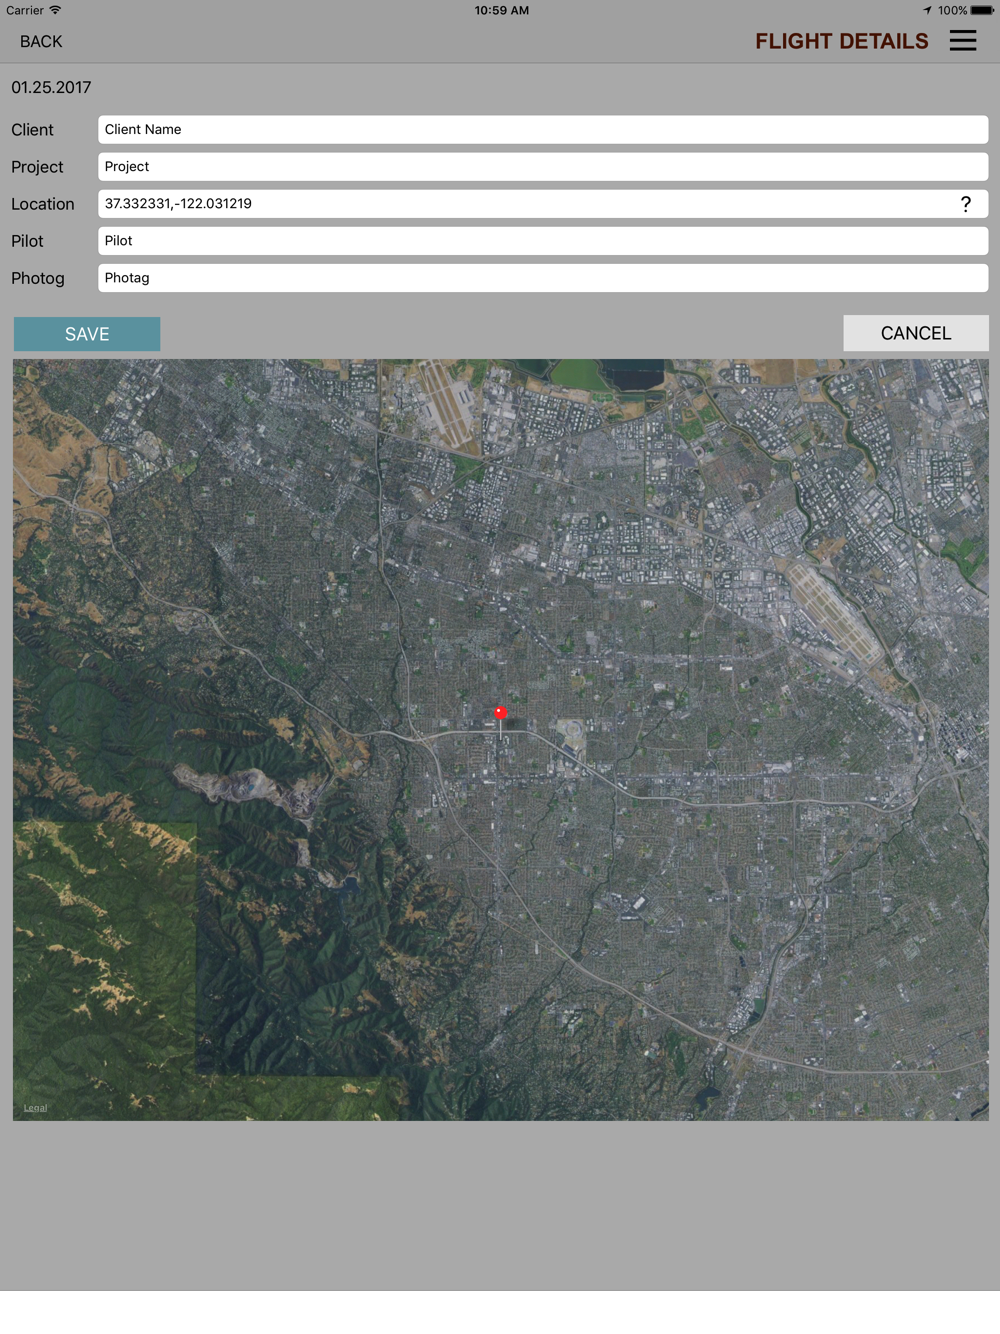Tap the FLIGHT DETAILS title
The width and height of the screenshot is (1000, 1334).
(842, 41)
